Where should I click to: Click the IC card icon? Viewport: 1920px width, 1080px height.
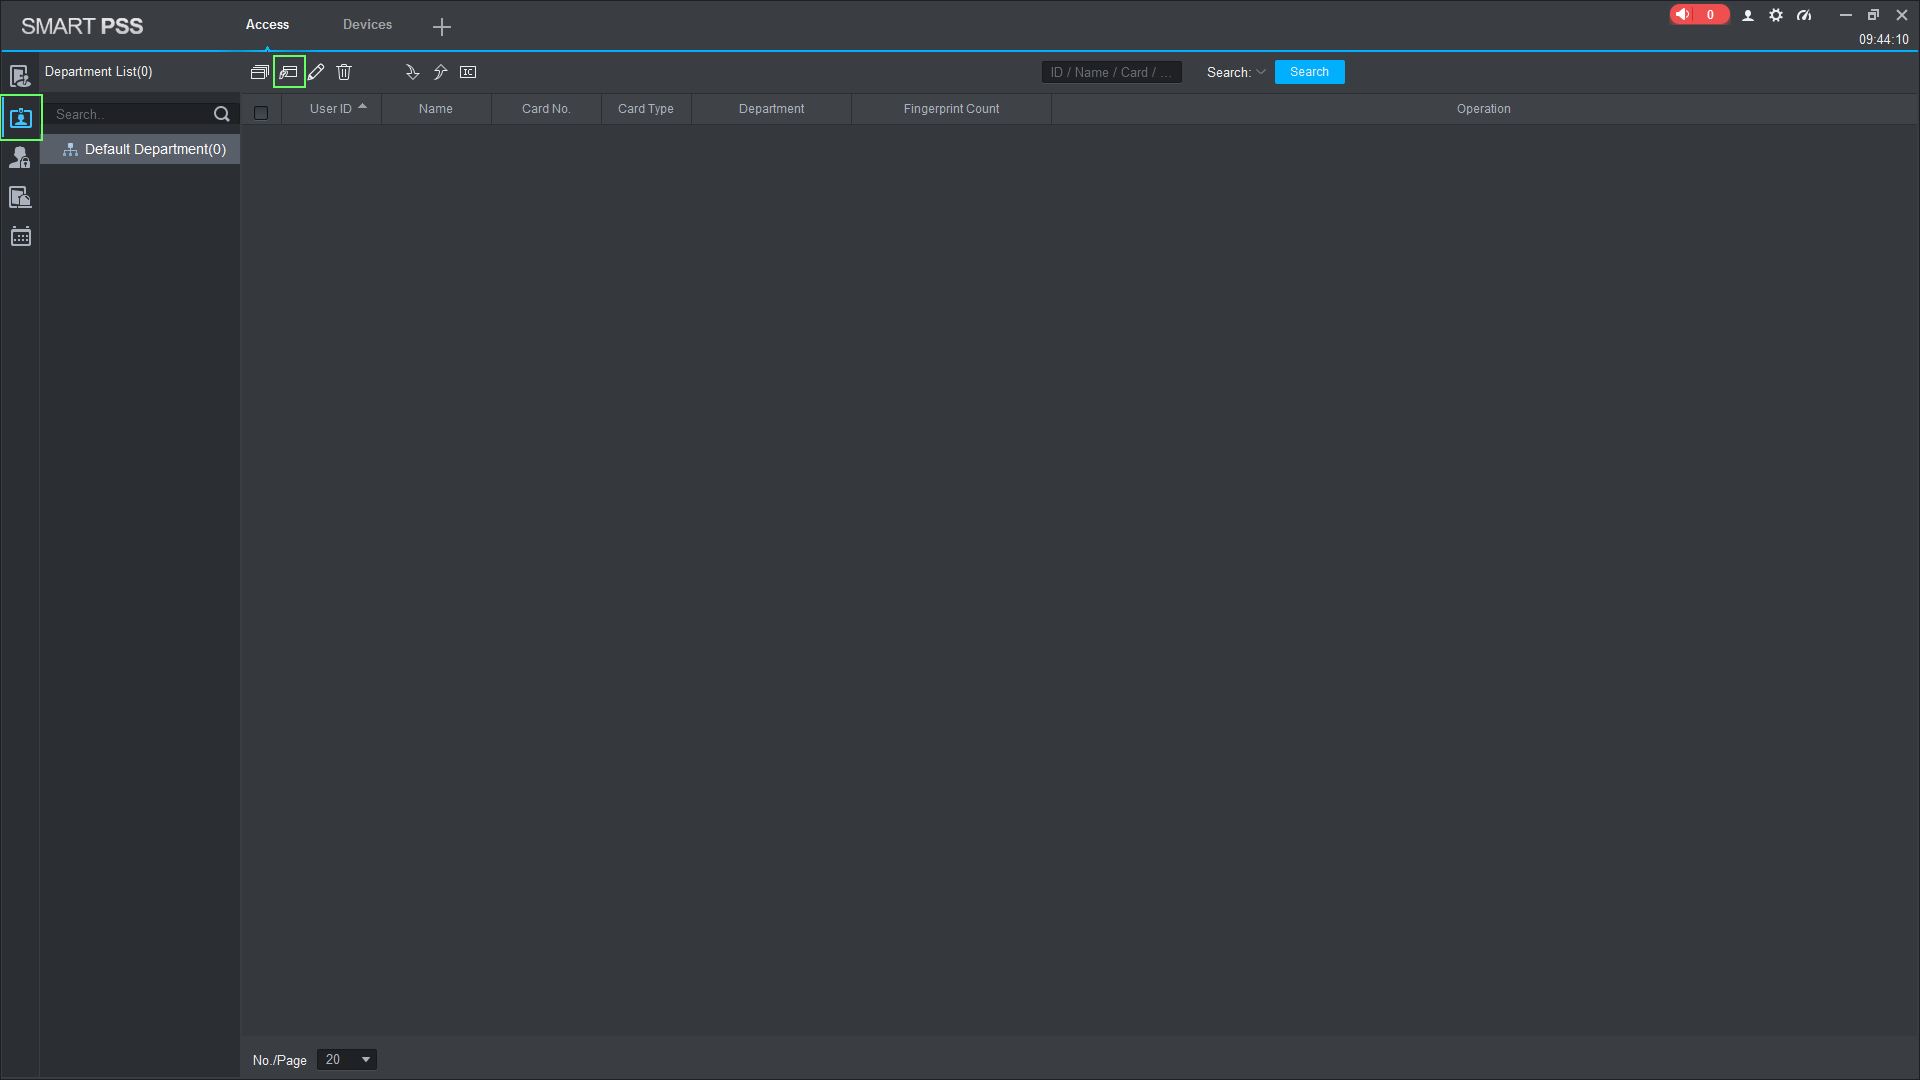[x=468, y=72]
